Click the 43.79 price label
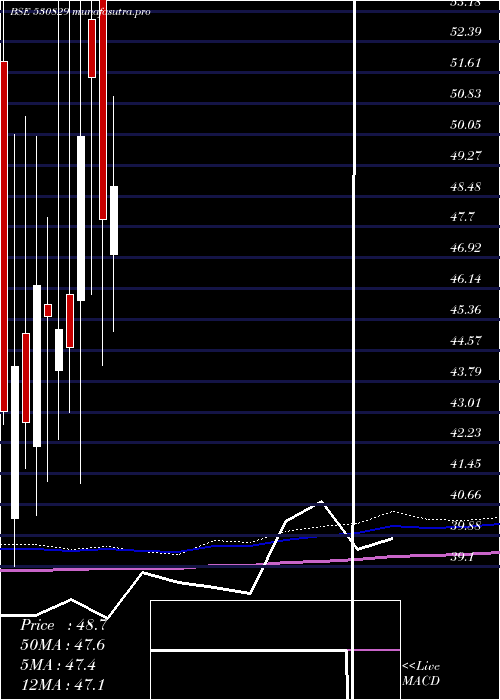Image resolution: width=500 pixels, height=700 pixels. [x=466, y=372]
